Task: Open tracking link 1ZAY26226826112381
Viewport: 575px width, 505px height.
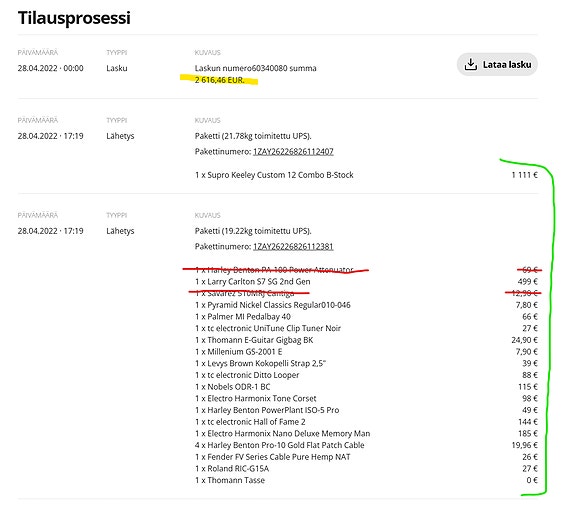Action: pos(293,246)
